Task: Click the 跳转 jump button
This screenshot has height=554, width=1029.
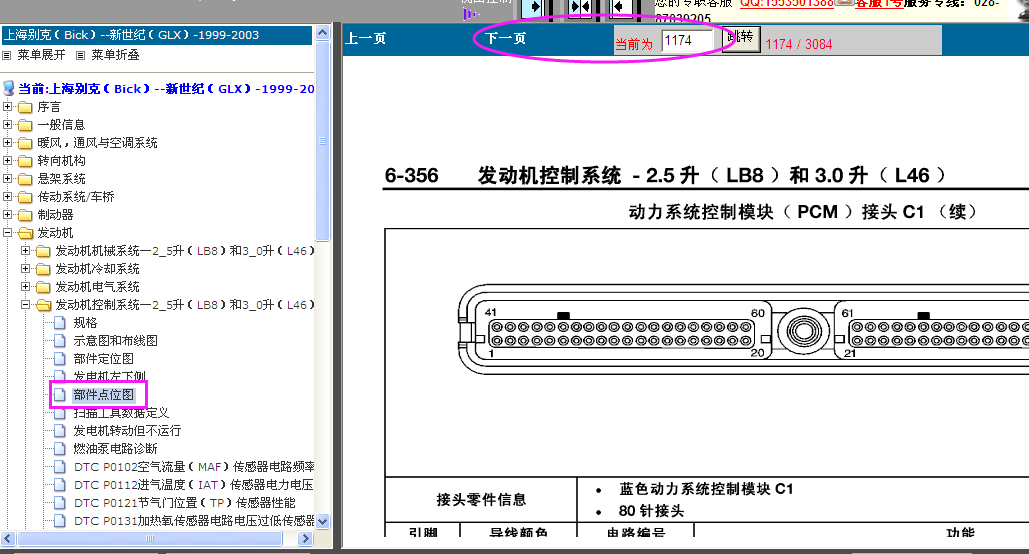Action: [x=742, y=37]
